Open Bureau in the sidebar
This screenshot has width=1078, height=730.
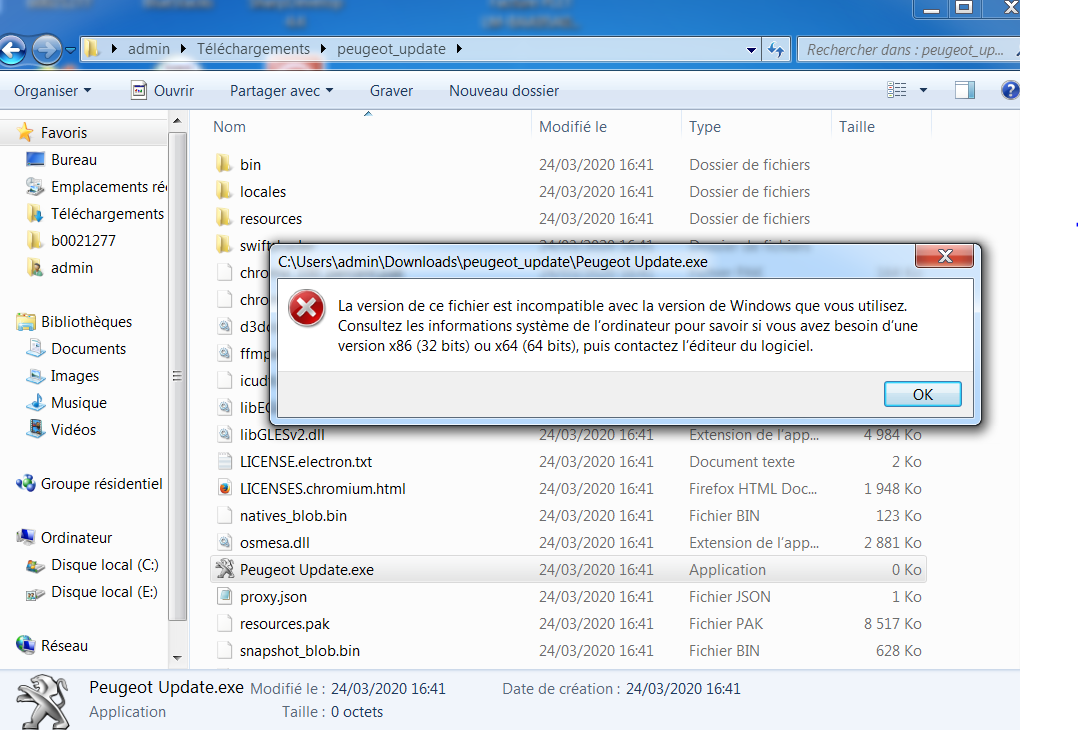click(74, 159)
